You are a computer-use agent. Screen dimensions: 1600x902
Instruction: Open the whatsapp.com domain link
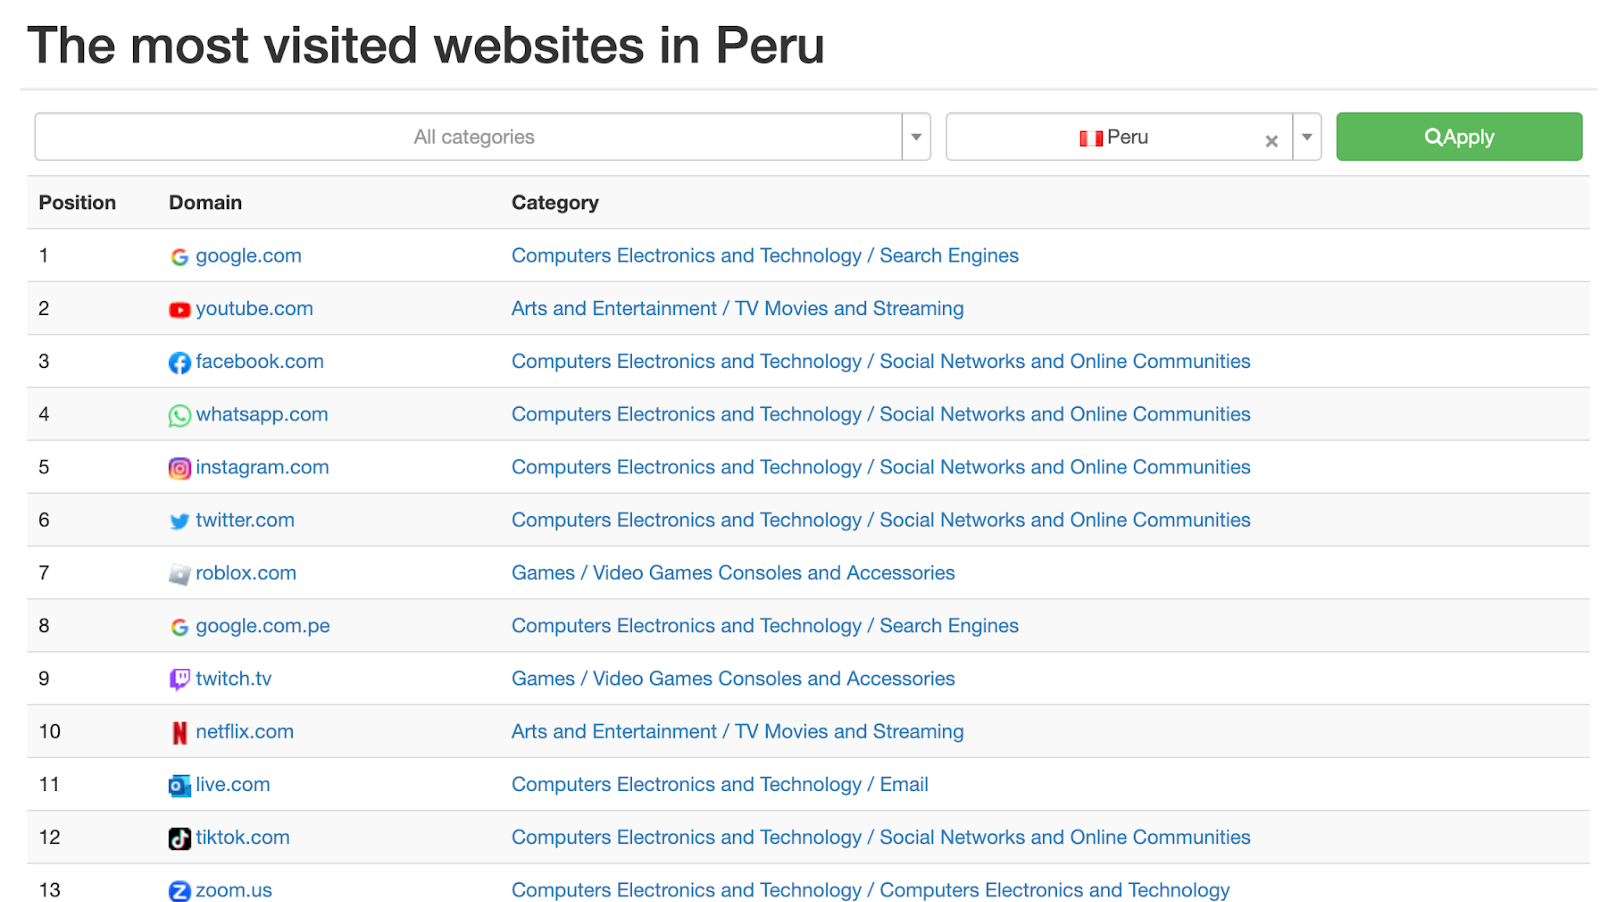pos(262,415)
